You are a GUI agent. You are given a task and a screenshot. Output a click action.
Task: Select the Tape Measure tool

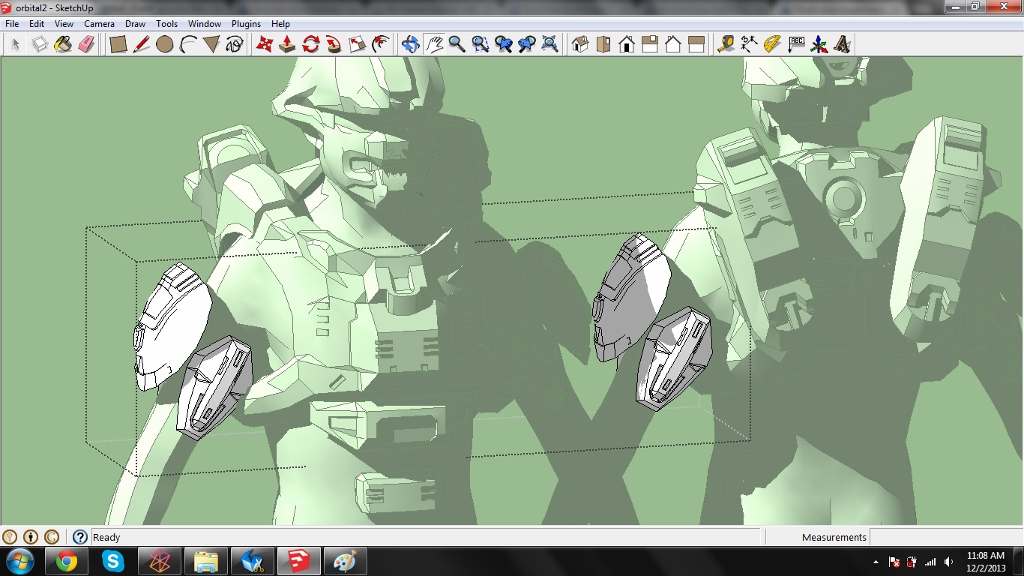[726, 44]
